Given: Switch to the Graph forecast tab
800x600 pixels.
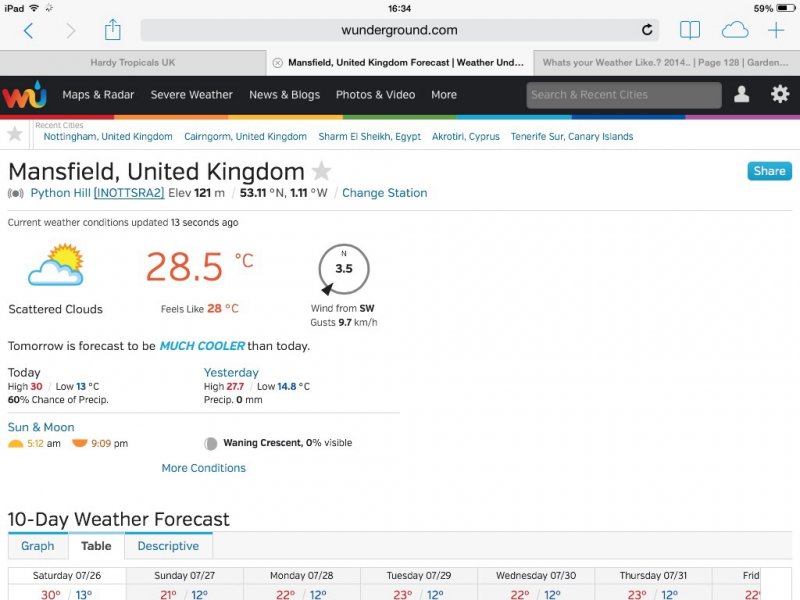Looking at the screenshot, I should (38, 546).
